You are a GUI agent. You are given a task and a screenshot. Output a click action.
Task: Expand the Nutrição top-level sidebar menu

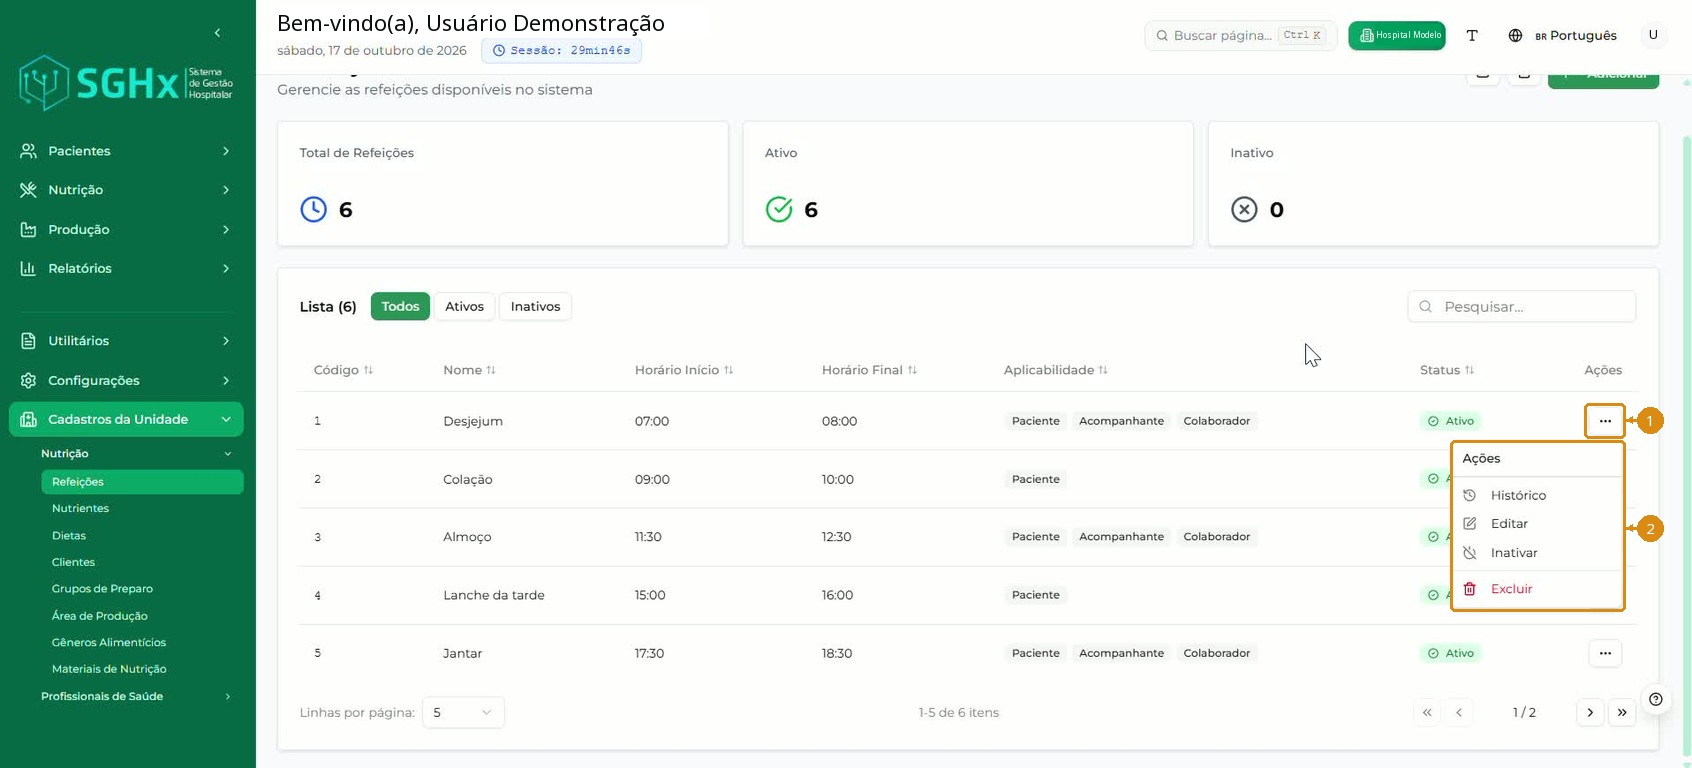pyautogui.click(x=126, y=190)
